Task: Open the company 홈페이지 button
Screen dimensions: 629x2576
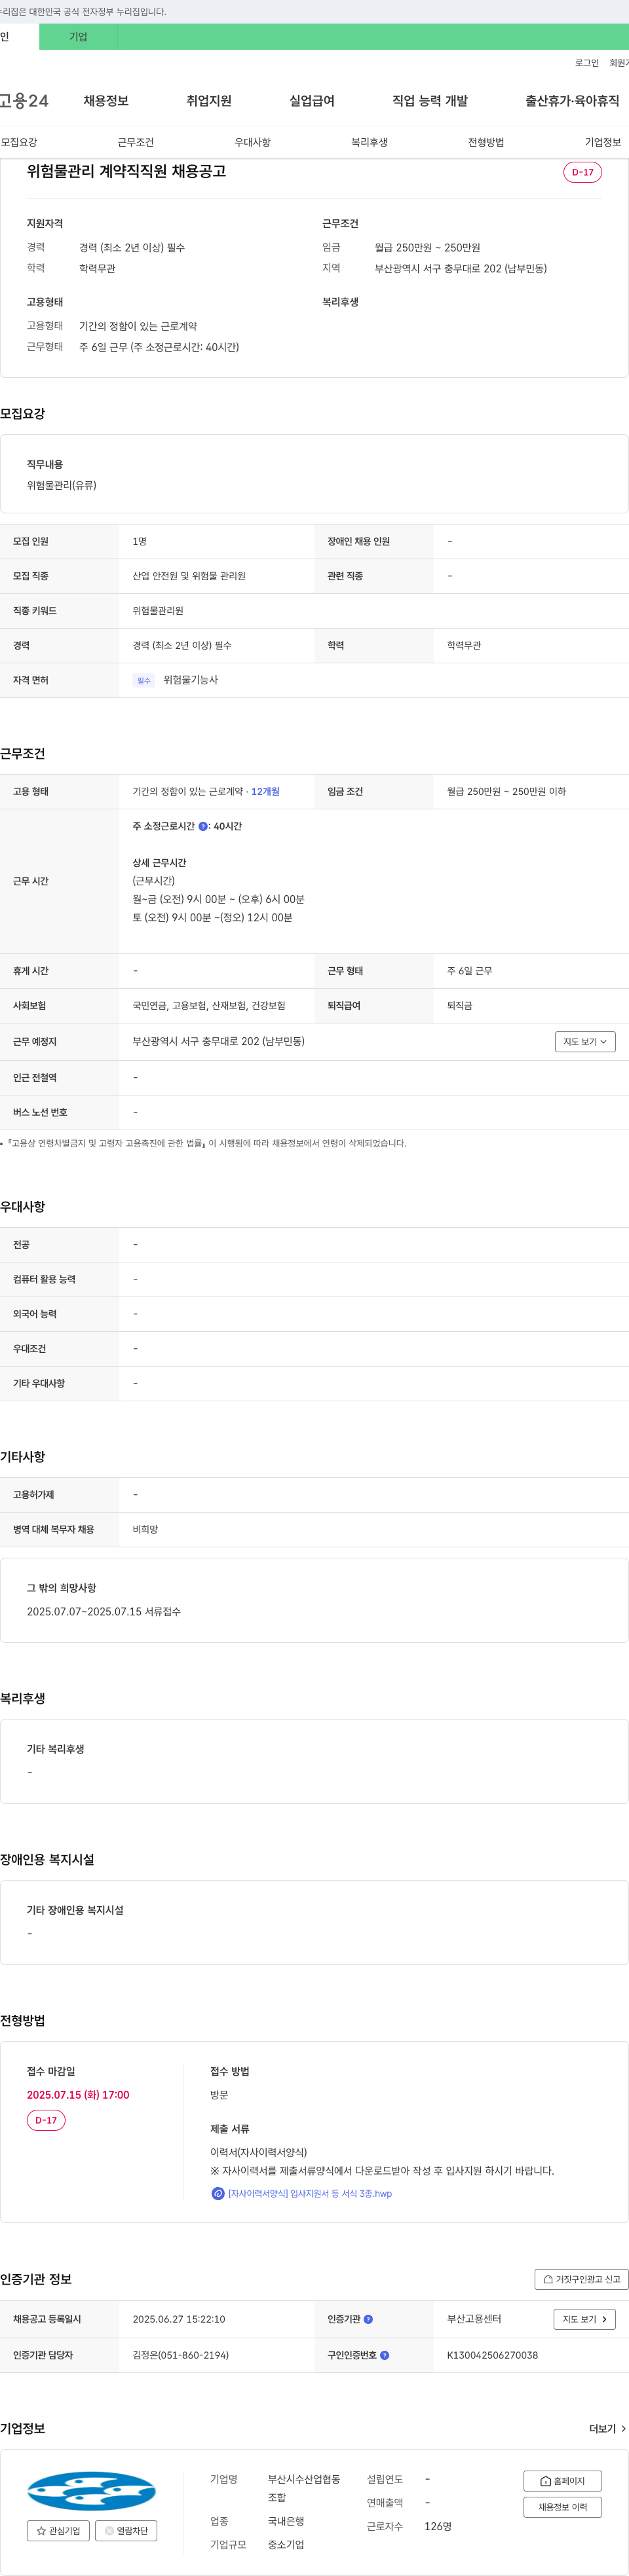Action: pyautogui.click(x=562, y=2481)
